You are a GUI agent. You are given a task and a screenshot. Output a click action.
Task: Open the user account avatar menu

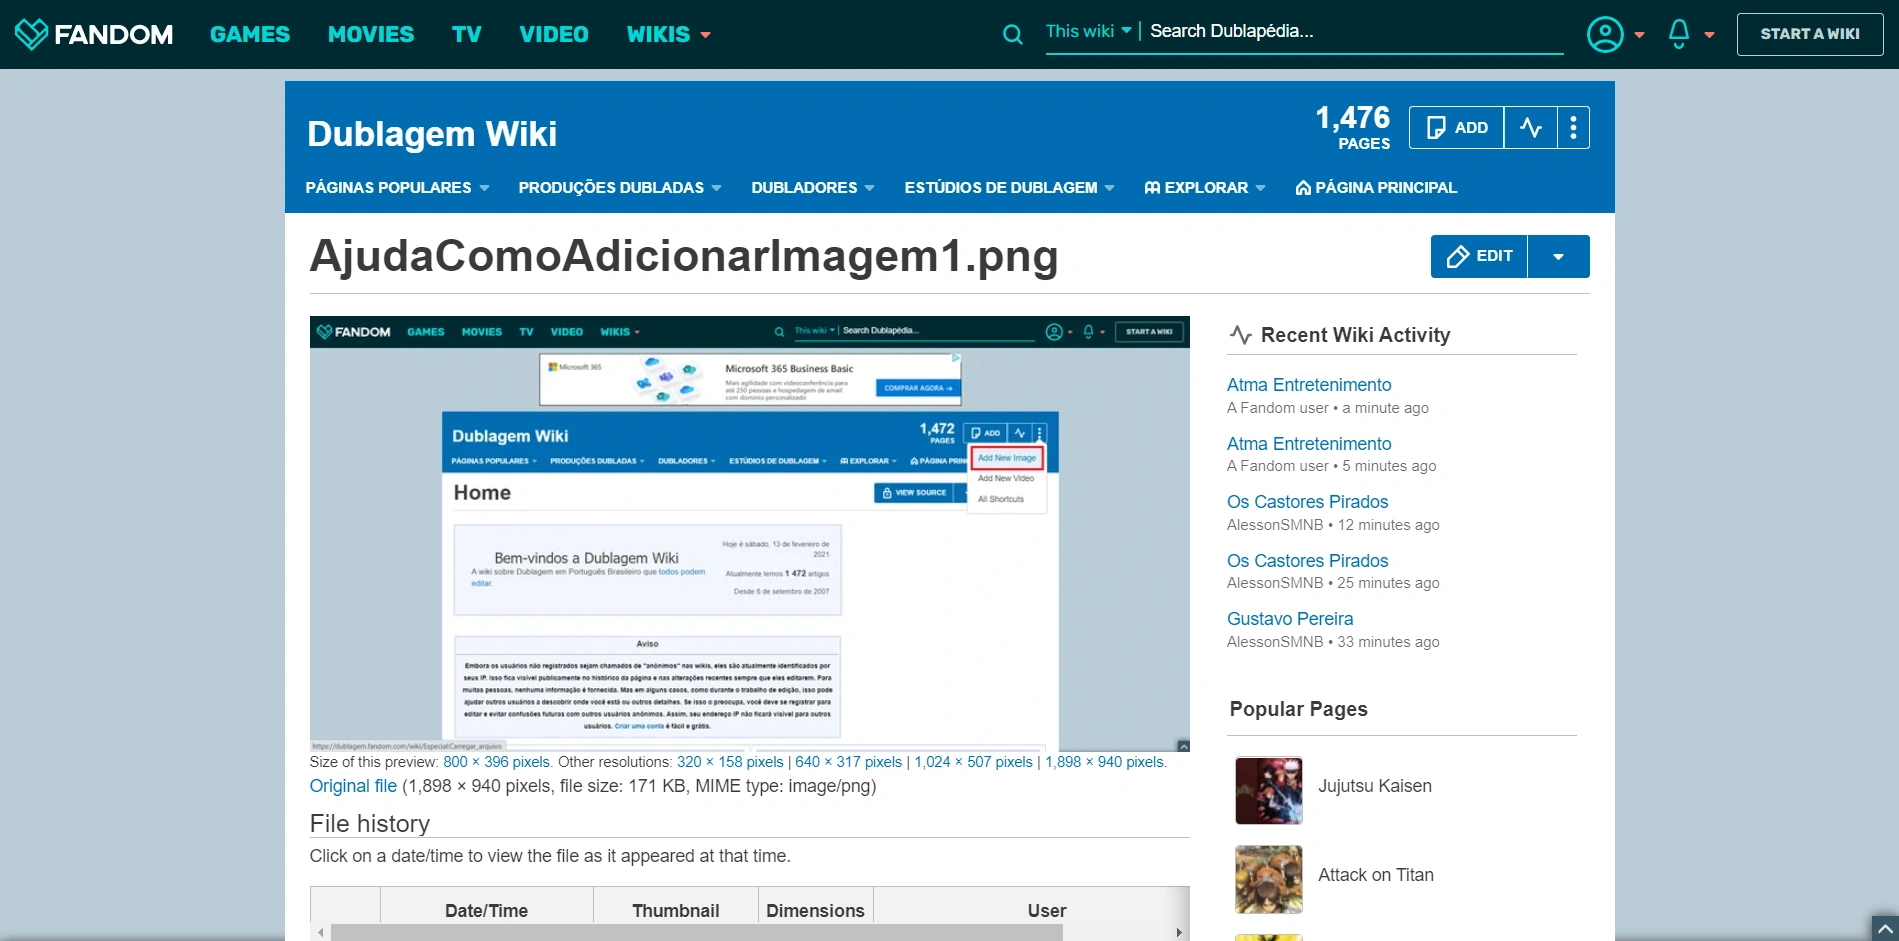click(1605, 34)
